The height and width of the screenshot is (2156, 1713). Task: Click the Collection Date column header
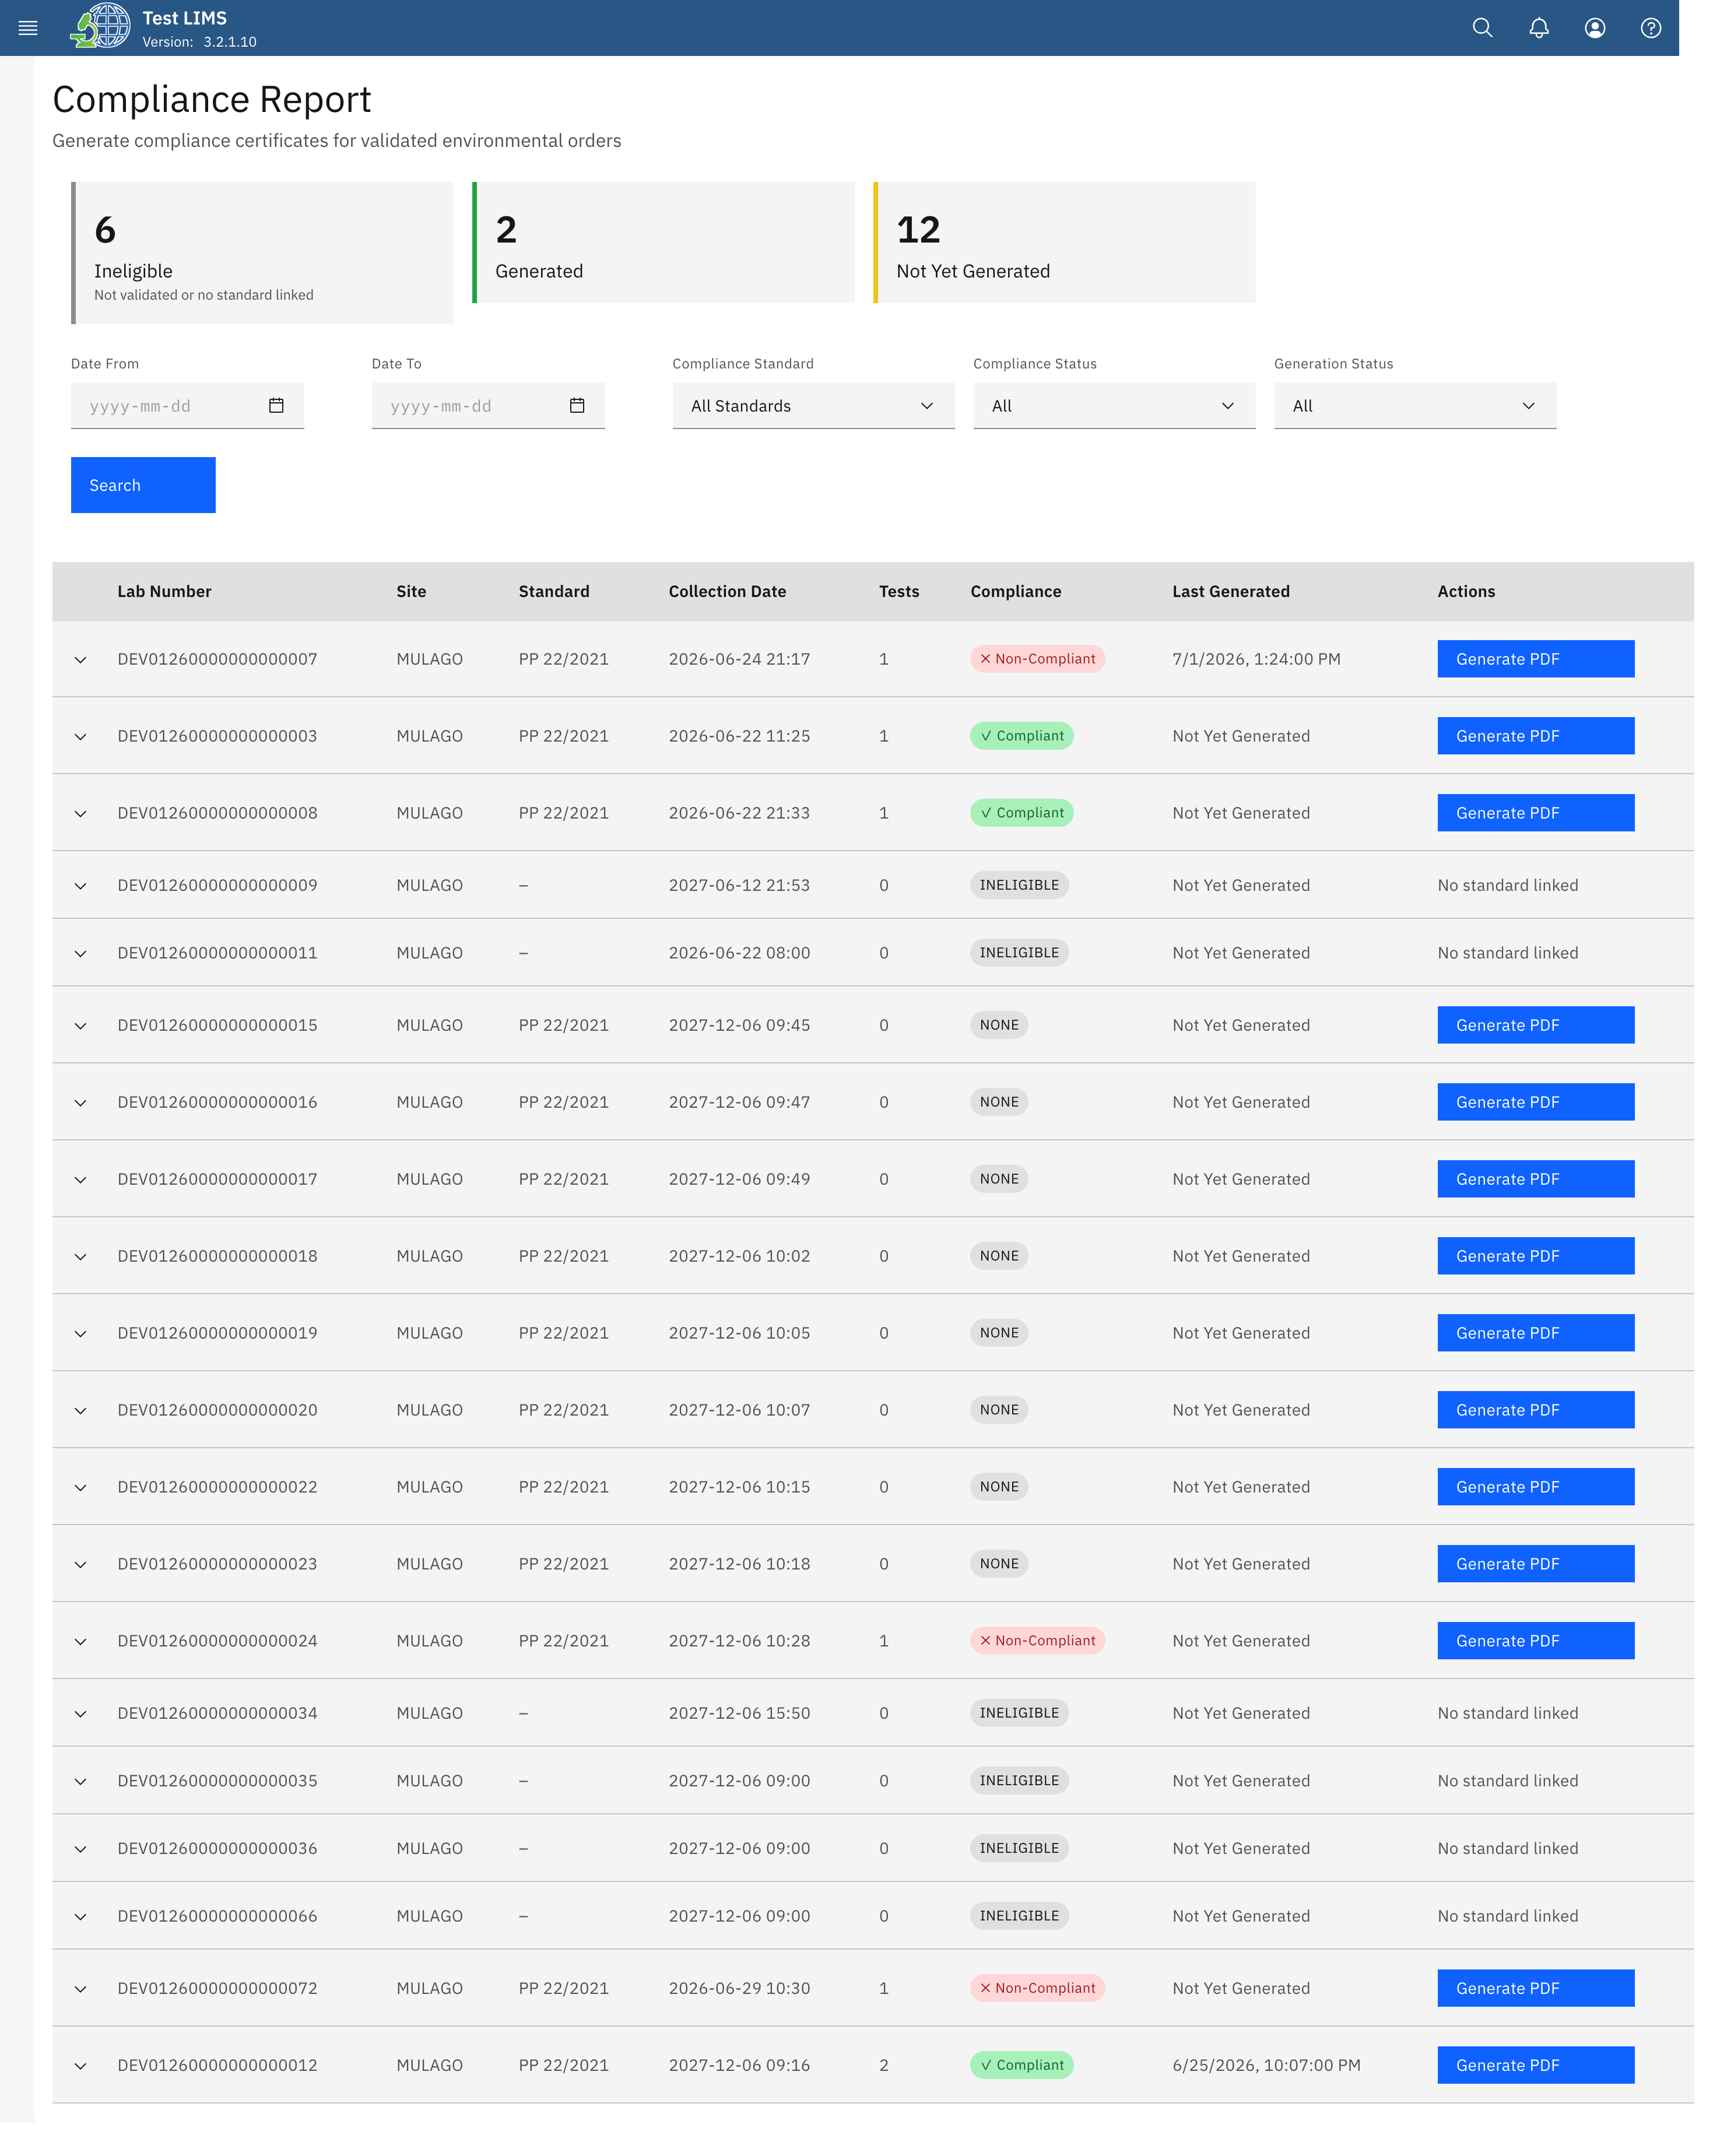click(x=727, y=592)
